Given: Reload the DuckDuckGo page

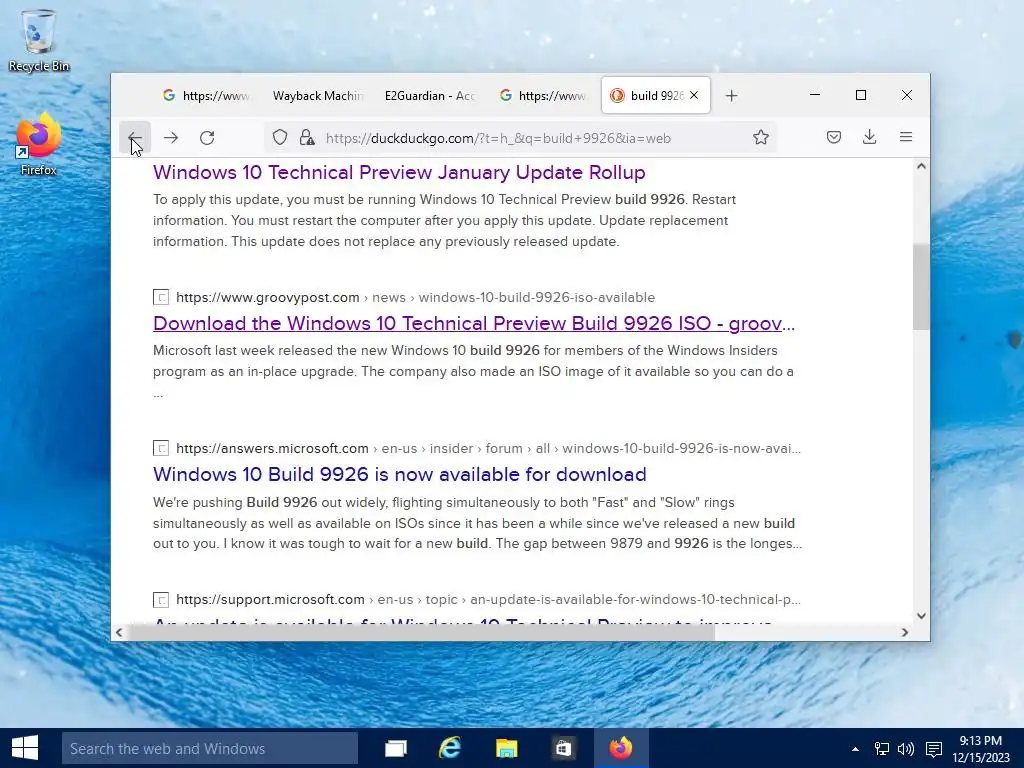Looking at the screenshot, I should point(207,138).
